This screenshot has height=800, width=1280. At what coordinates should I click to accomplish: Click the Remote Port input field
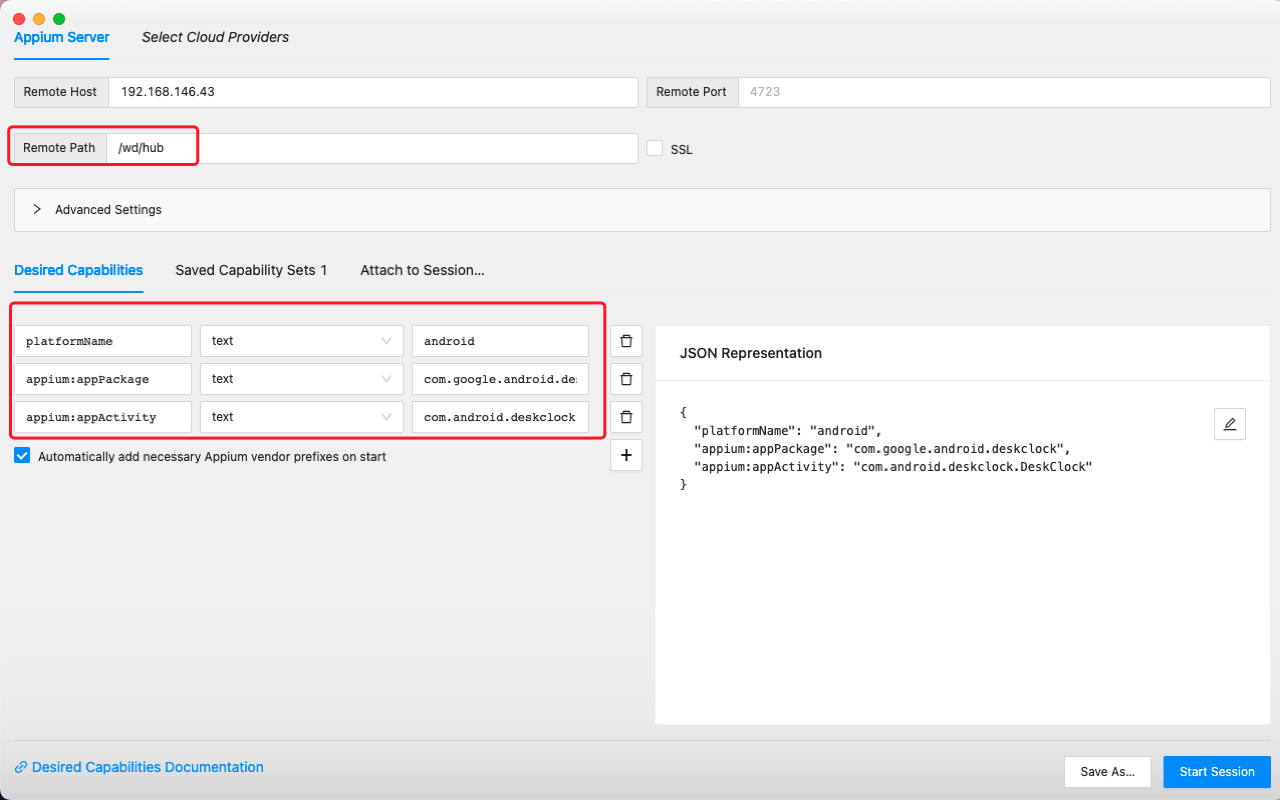(x=1004, y=91)
